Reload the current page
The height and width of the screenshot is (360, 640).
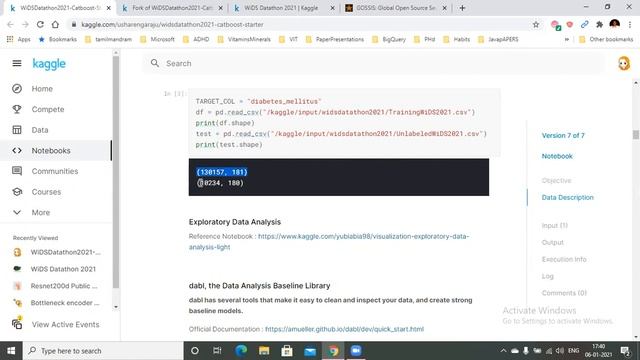point(40,24)
